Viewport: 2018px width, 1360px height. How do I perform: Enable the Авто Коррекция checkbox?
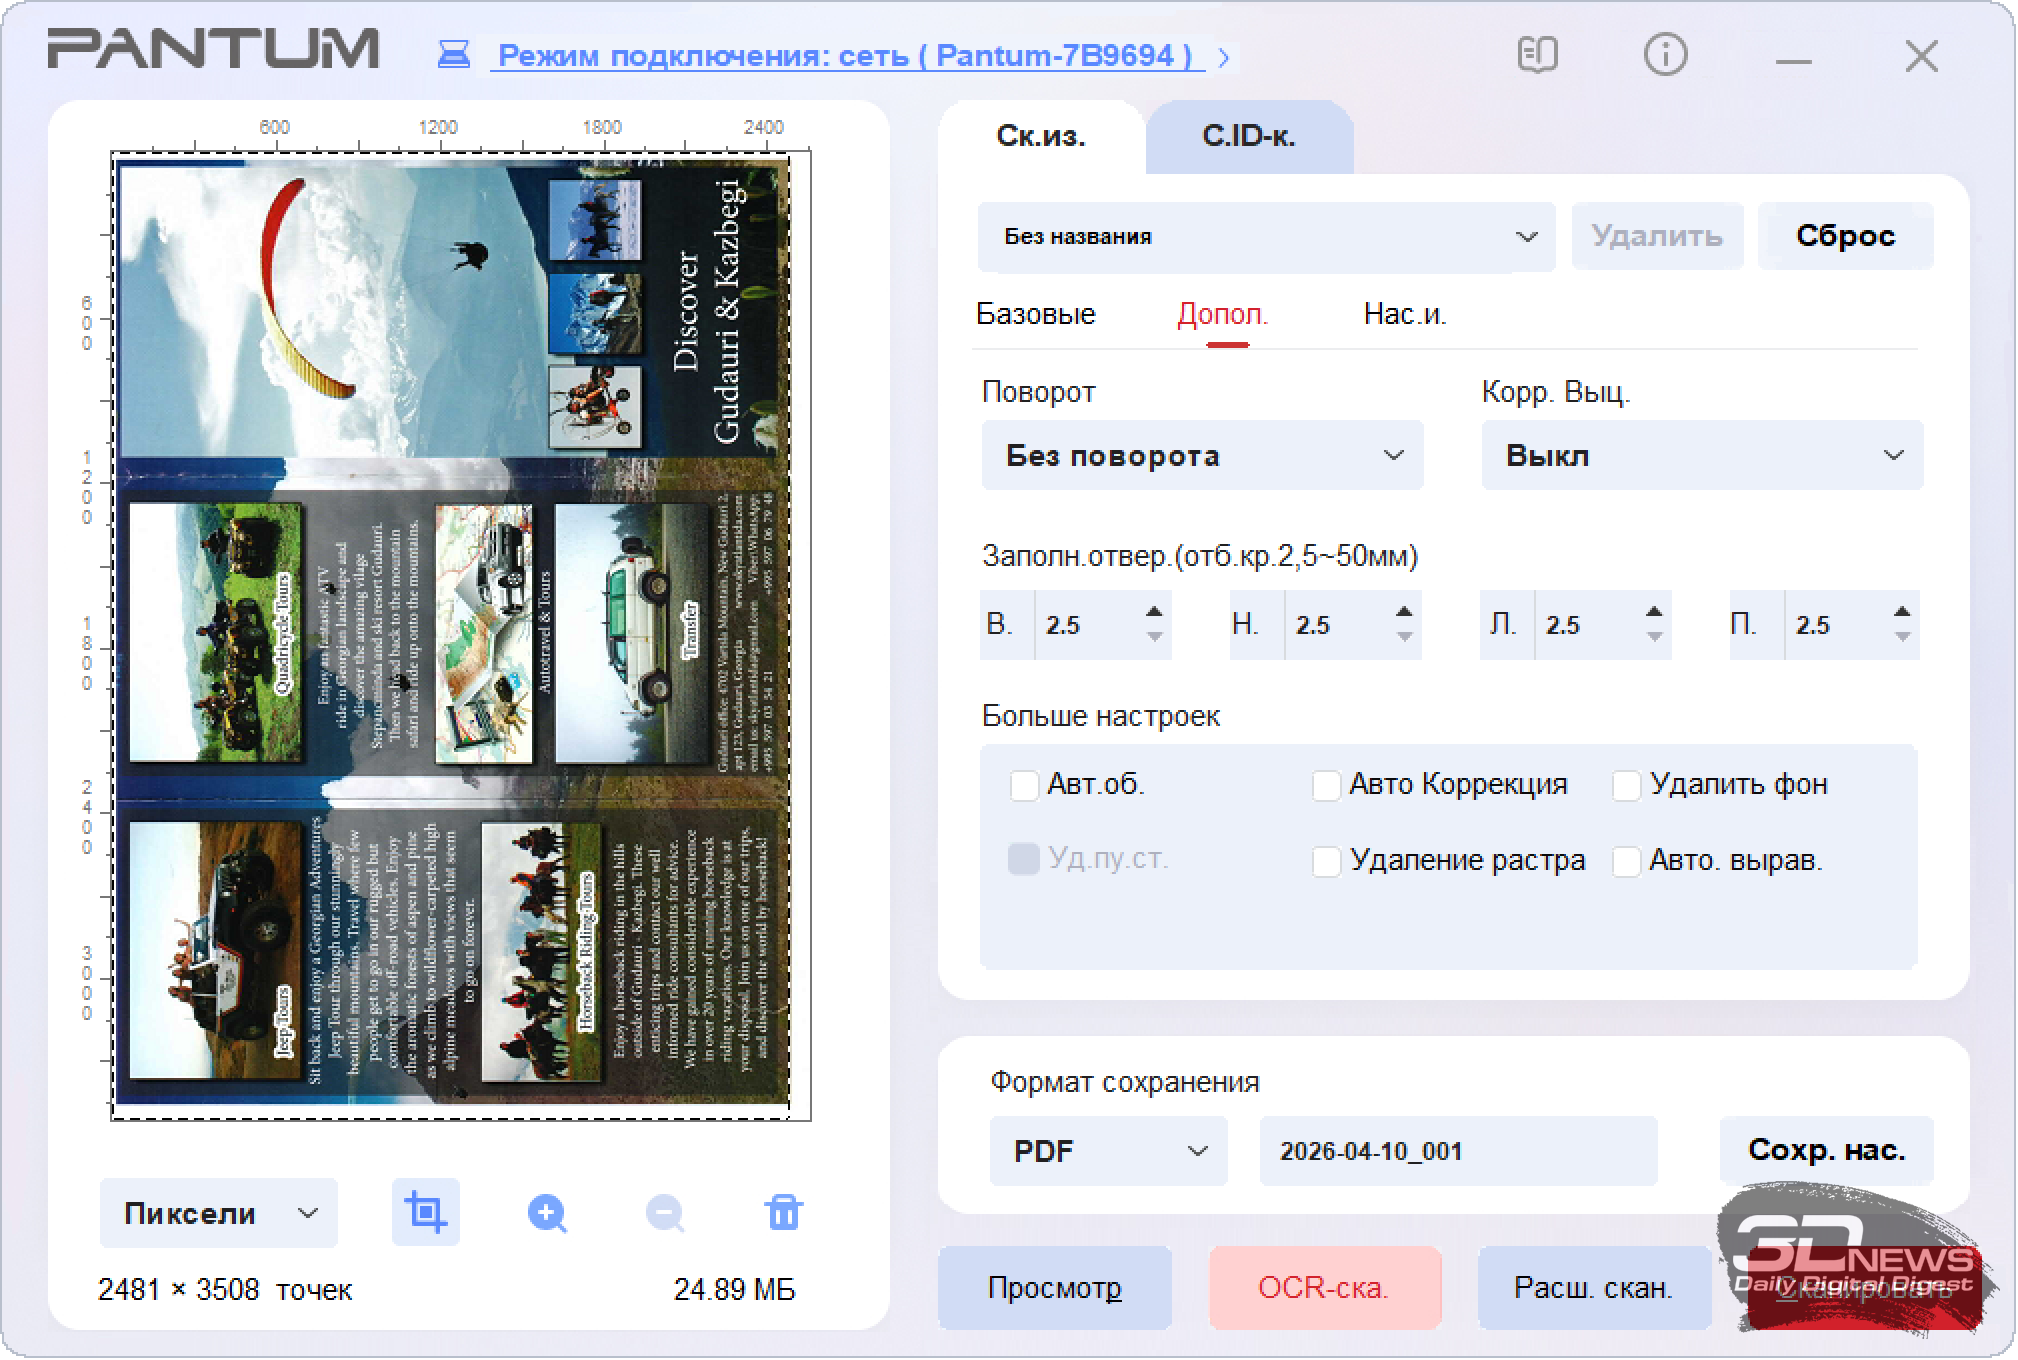[1326, 786]
